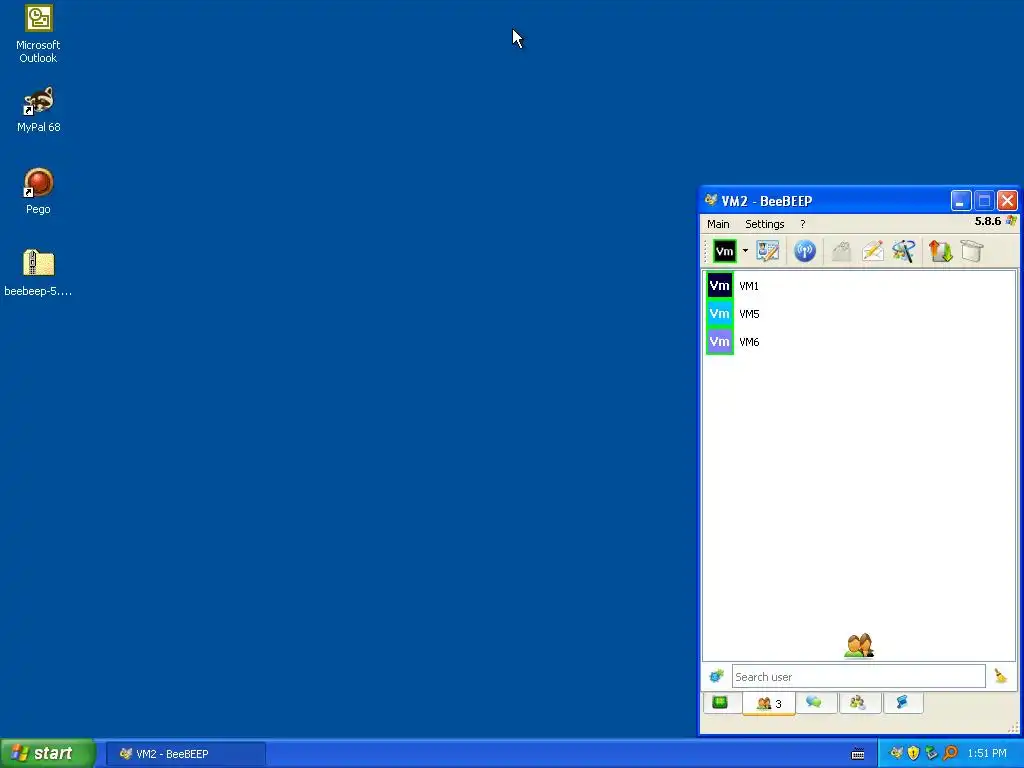The image size is (1024, 768).
Task: Click the network connection tray icon
Action: [x=931, y=754]
